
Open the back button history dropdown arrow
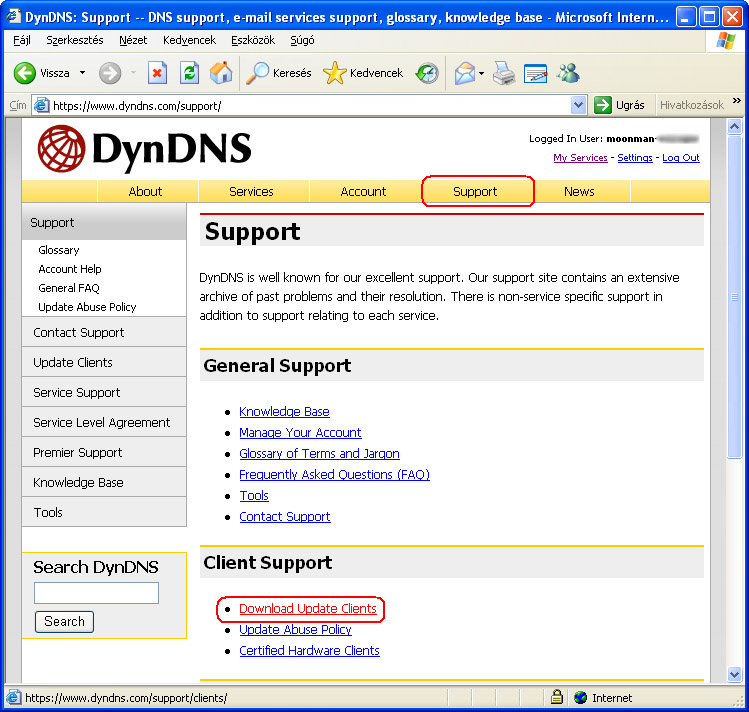(x=82, y=73)
